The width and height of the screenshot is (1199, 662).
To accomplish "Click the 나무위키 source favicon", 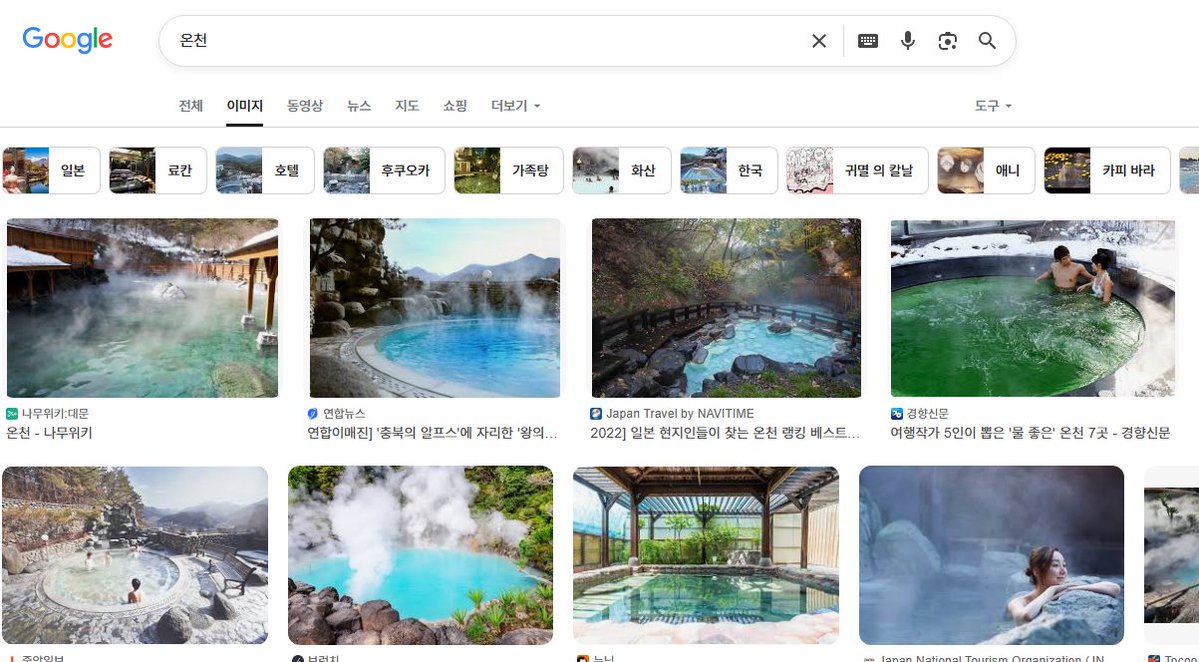I will (x=11, y=414).
